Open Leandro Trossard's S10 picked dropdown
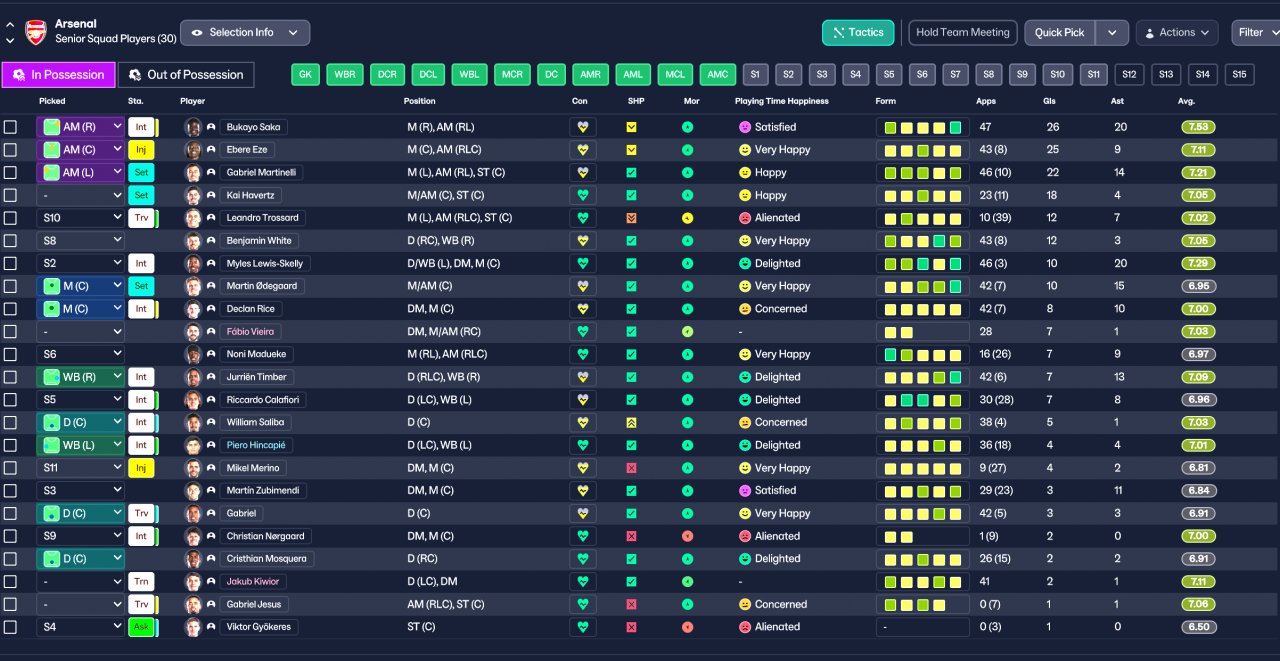The width and height of the screenshot is (1280, 661). pyautogui.click(x=80, y=218)
